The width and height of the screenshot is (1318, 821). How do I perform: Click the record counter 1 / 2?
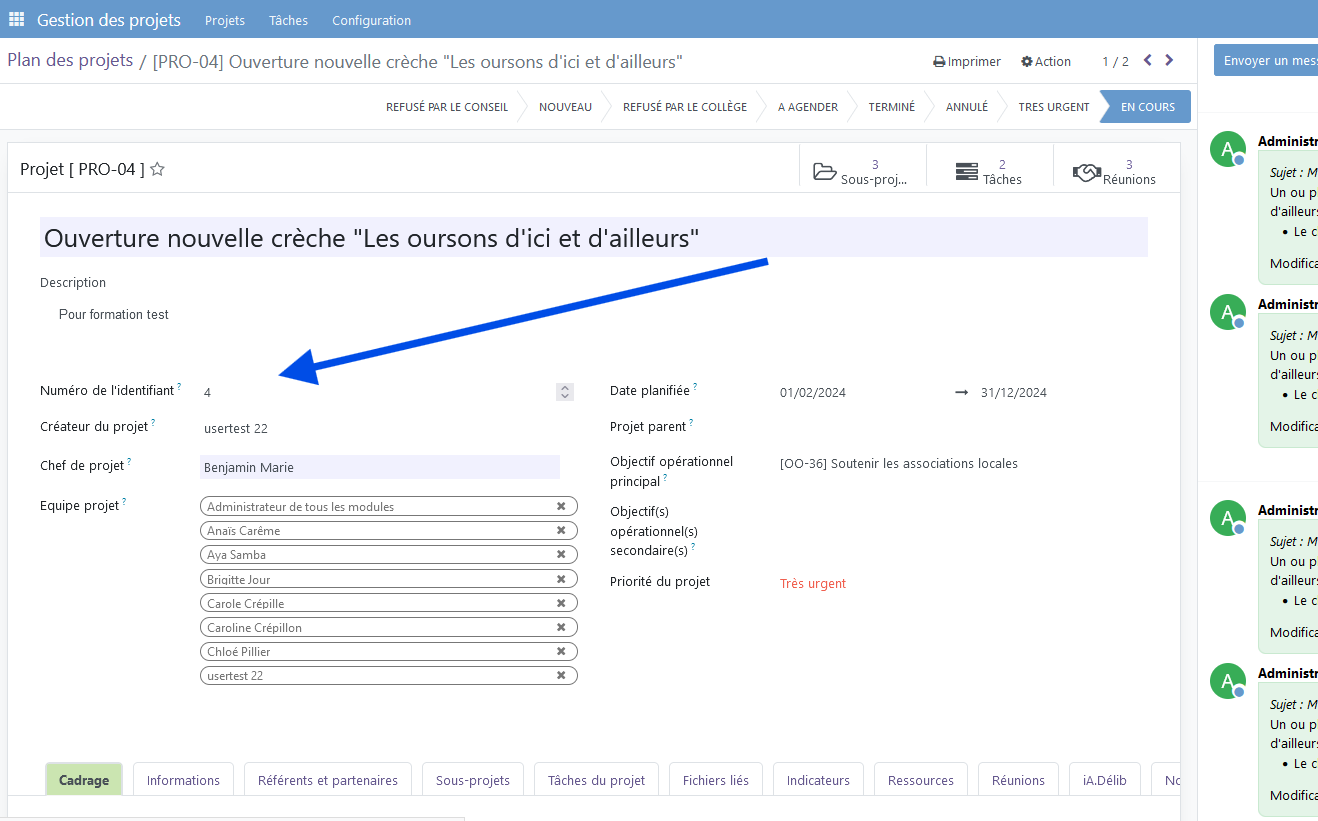click(x=1115, y=61)
